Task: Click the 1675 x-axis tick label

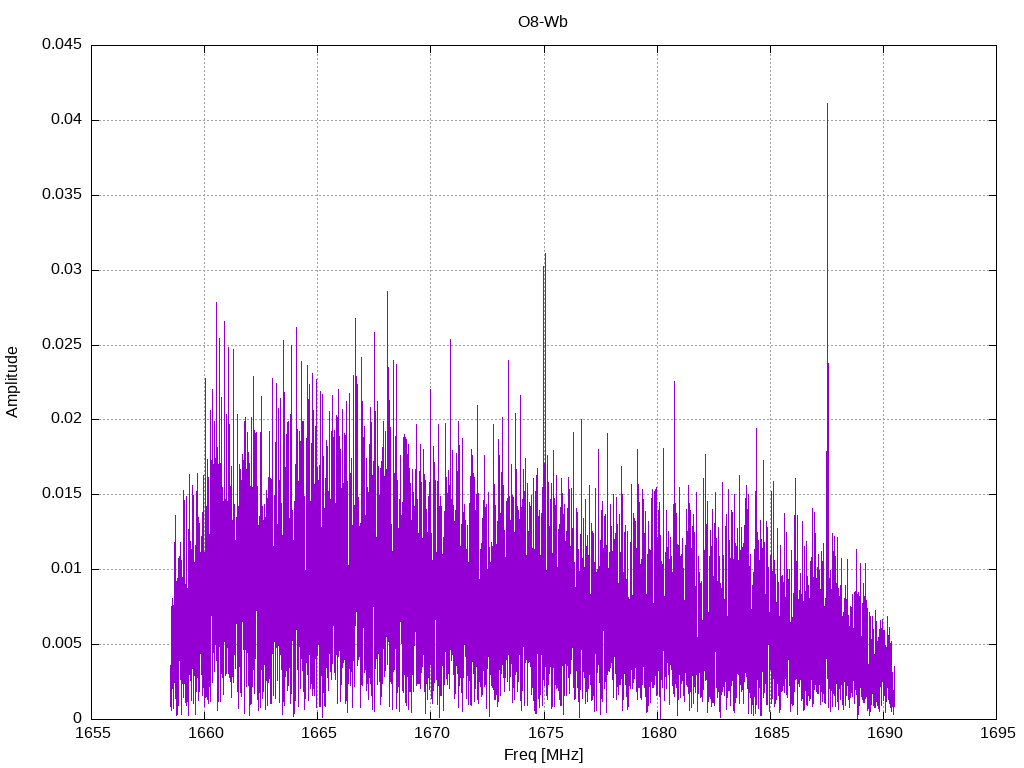Action: coord(544,733)
